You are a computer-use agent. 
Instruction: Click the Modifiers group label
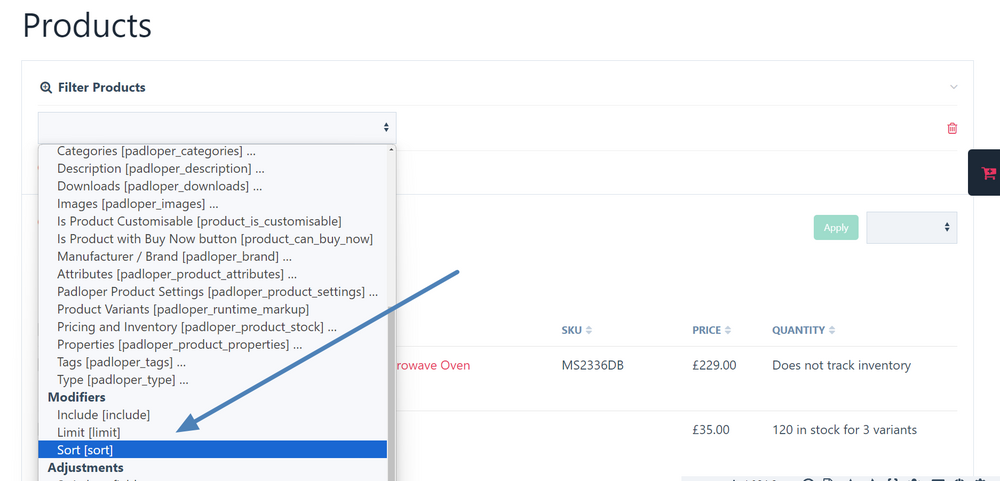point(77,397)
